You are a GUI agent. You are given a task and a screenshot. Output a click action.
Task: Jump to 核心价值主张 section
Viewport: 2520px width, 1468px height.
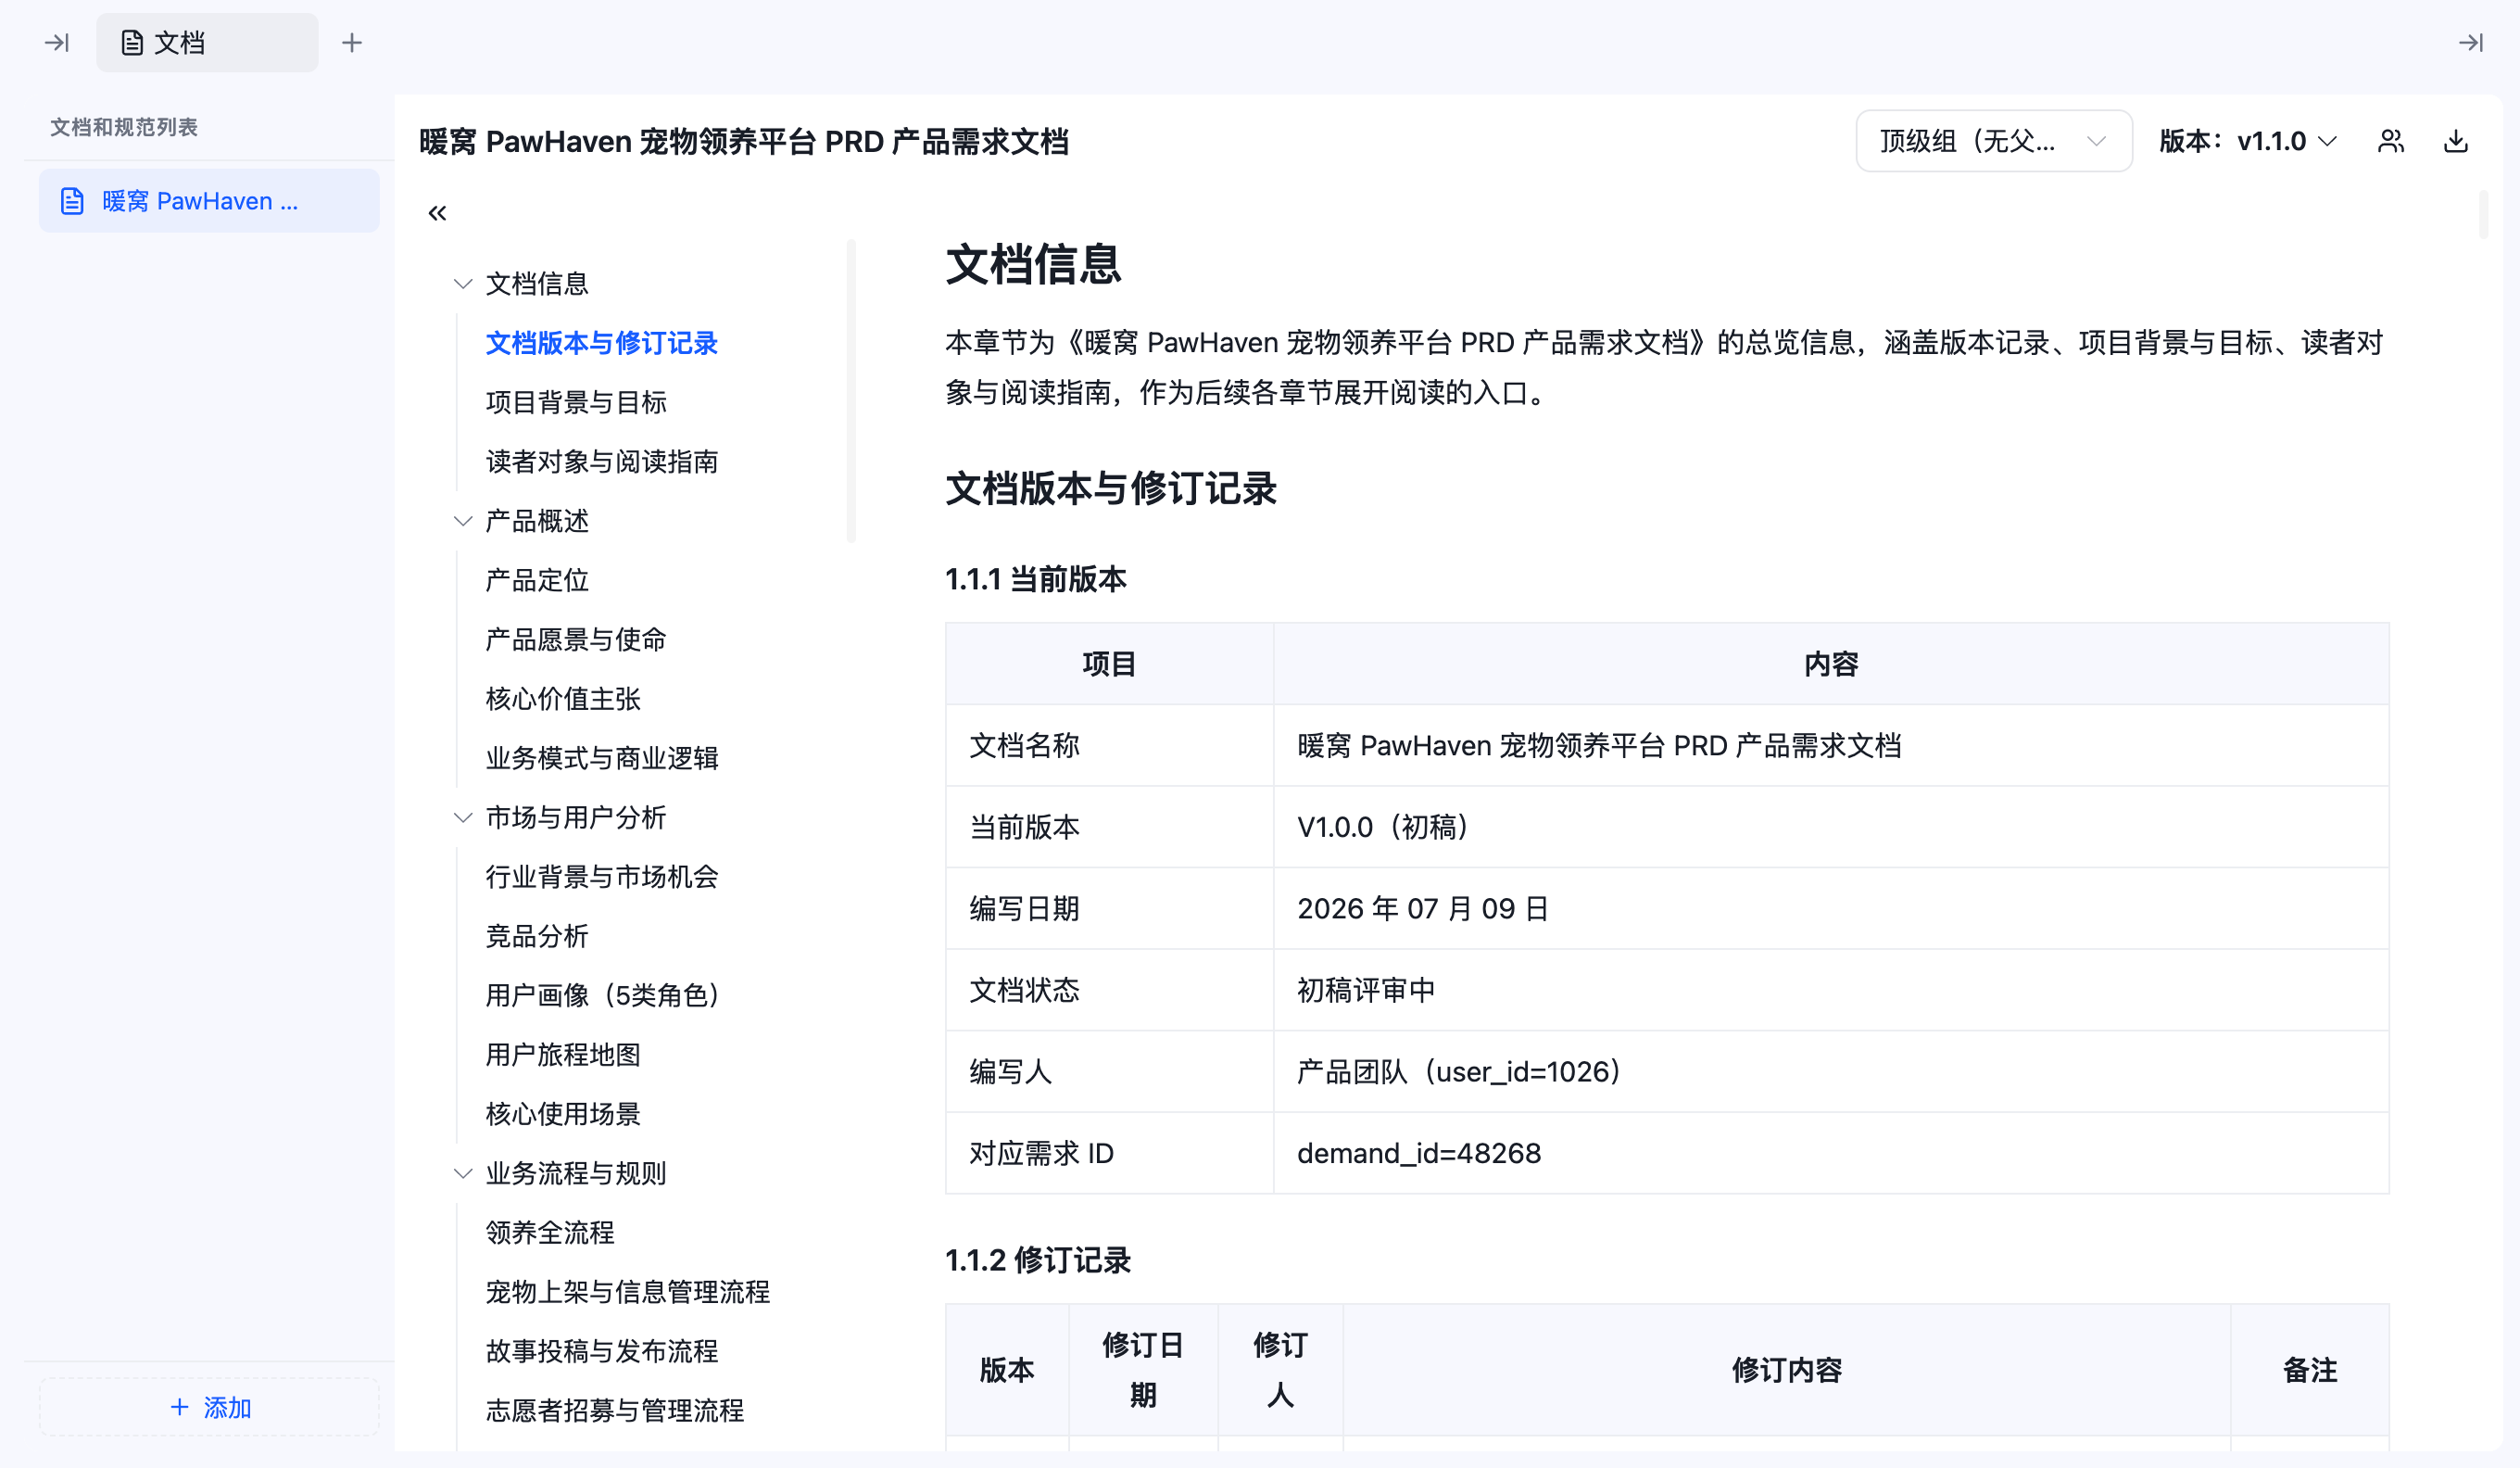pyautogui.click(x=563, y=699)
